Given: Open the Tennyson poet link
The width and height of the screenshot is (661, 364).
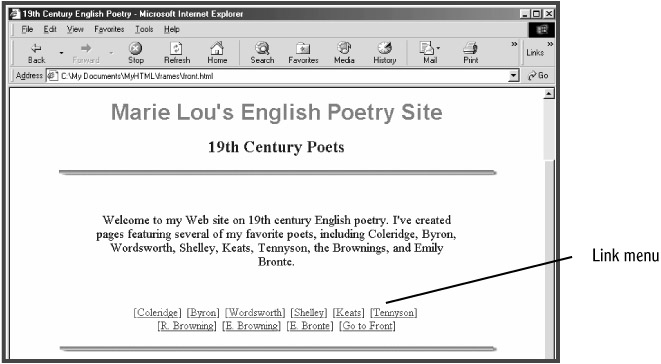Looking at the screenshot, I should [394, 313].
